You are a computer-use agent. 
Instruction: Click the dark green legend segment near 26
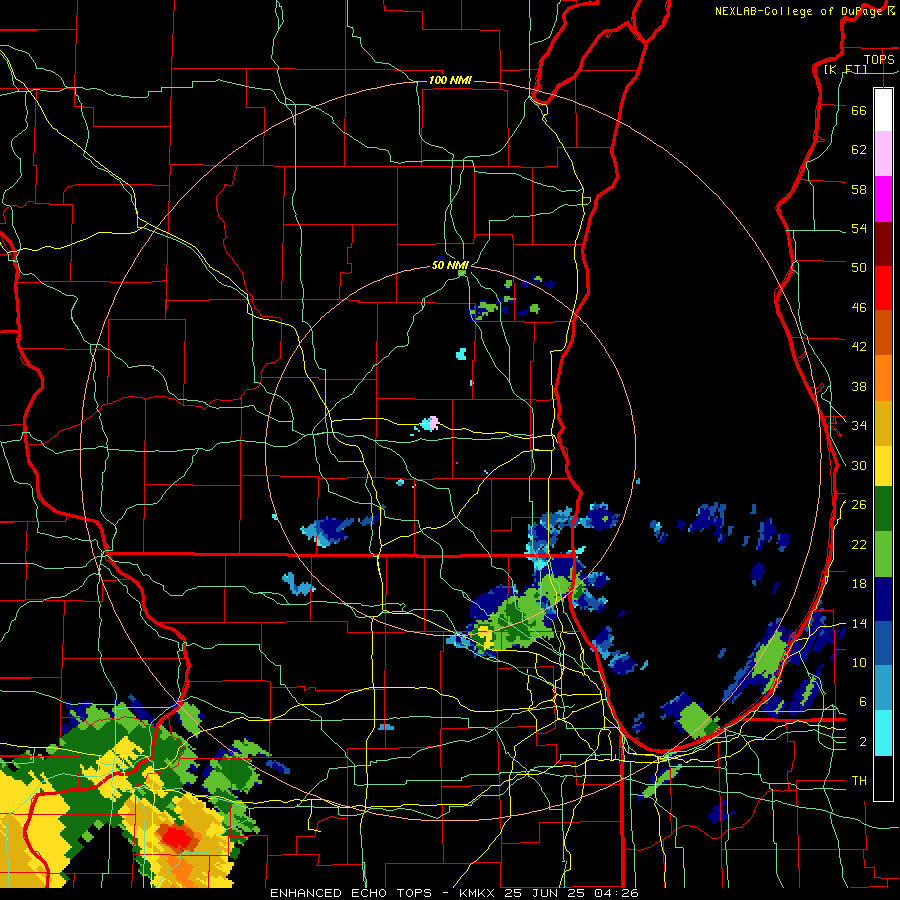pos(883,509)
